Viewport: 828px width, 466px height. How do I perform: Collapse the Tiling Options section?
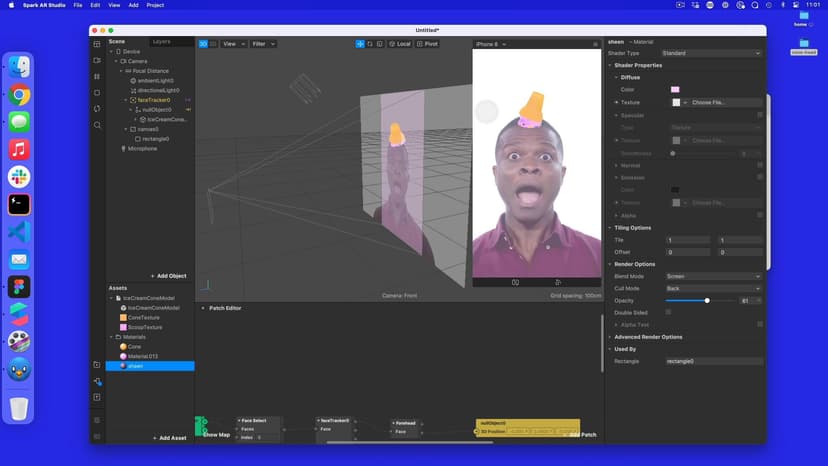pyautogui.click(x=610, y=228)
